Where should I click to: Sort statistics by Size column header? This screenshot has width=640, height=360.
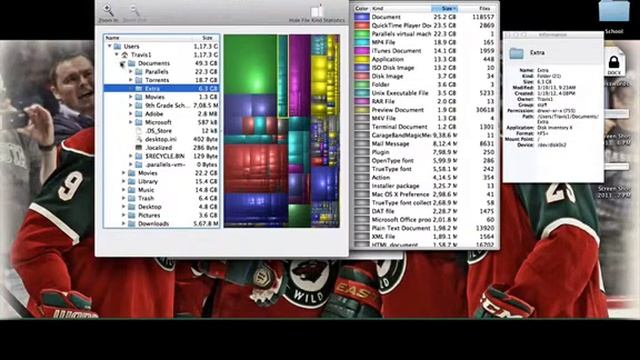[x=444, y=8]
